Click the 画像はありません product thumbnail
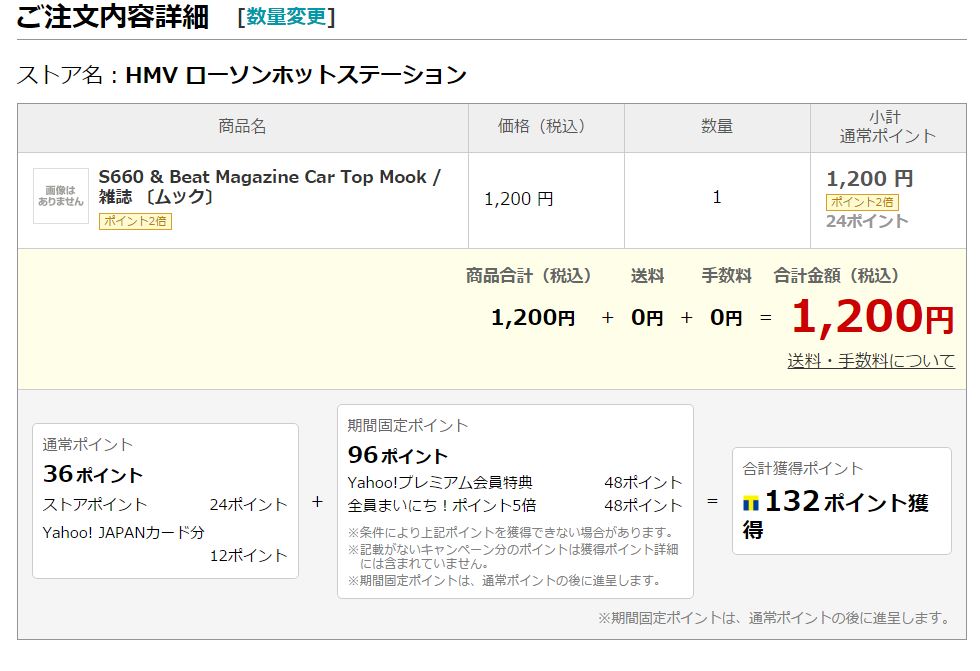This screenshot has width=980, height=671. click(61, 196)
